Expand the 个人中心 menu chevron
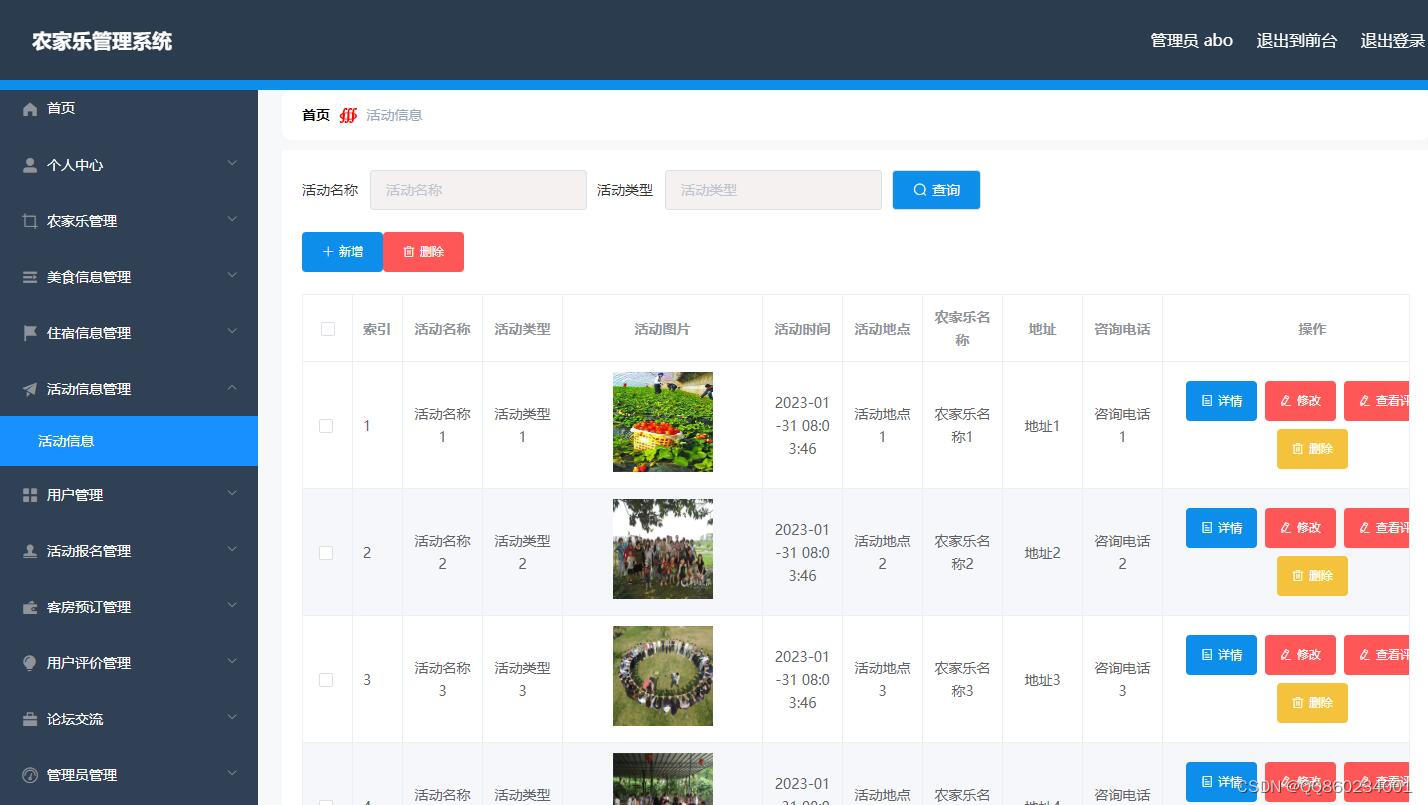Viewport: 1428px width, 805px height. (232, 163)
